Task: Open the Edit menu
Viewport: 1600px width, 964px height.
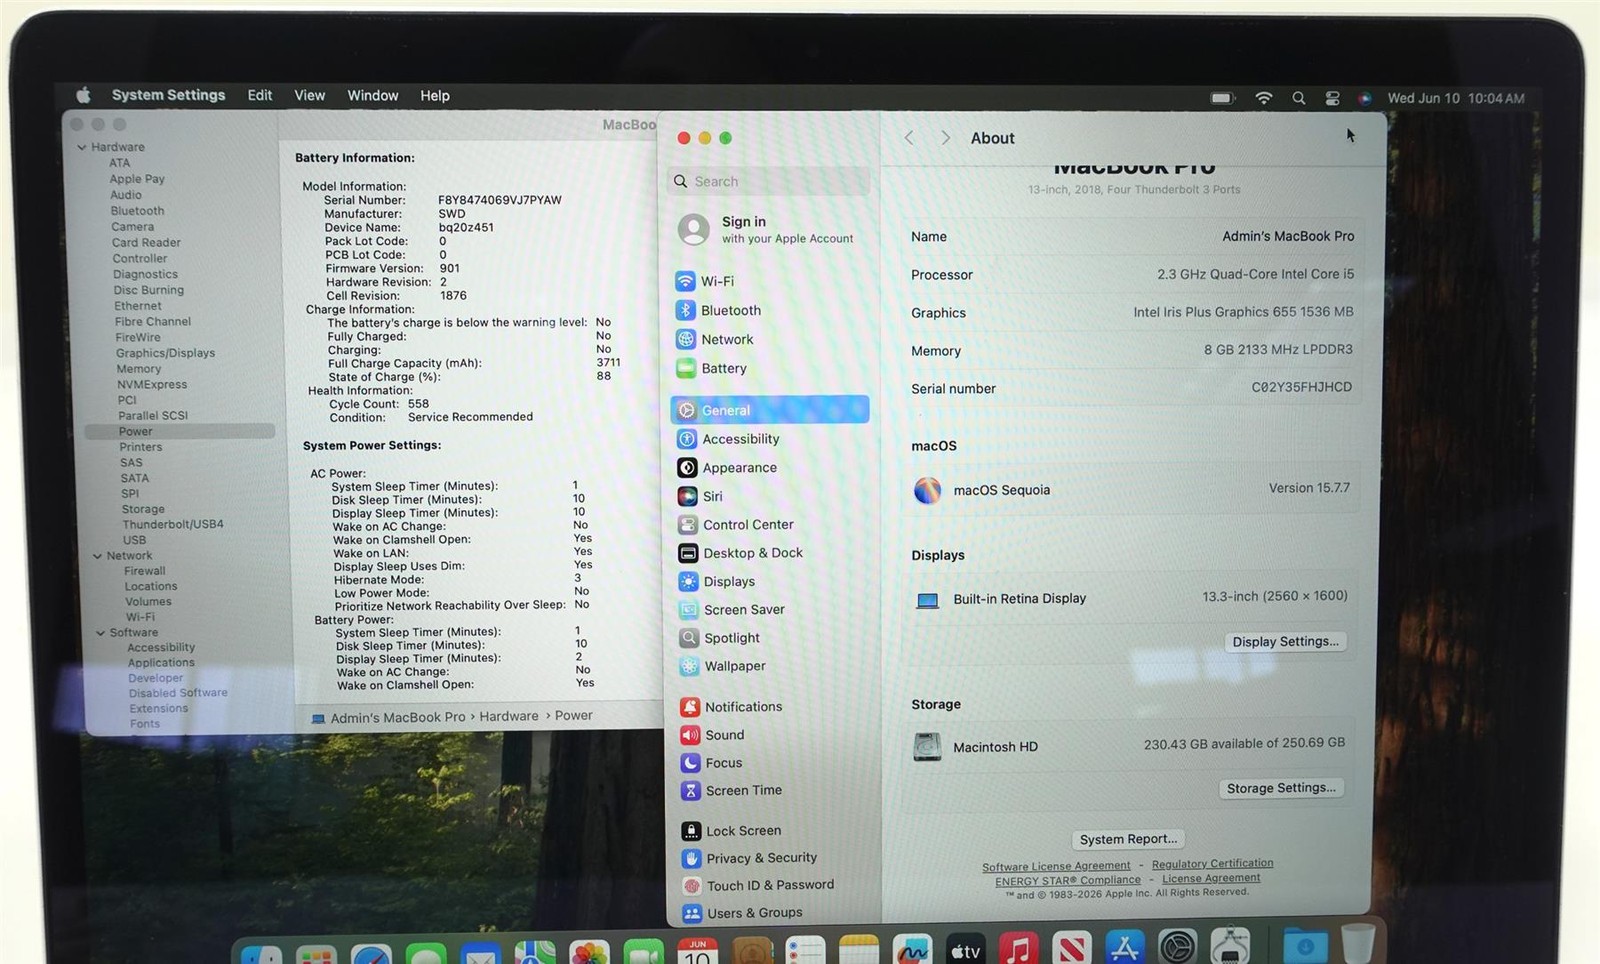Action: [x=260, y=95]
